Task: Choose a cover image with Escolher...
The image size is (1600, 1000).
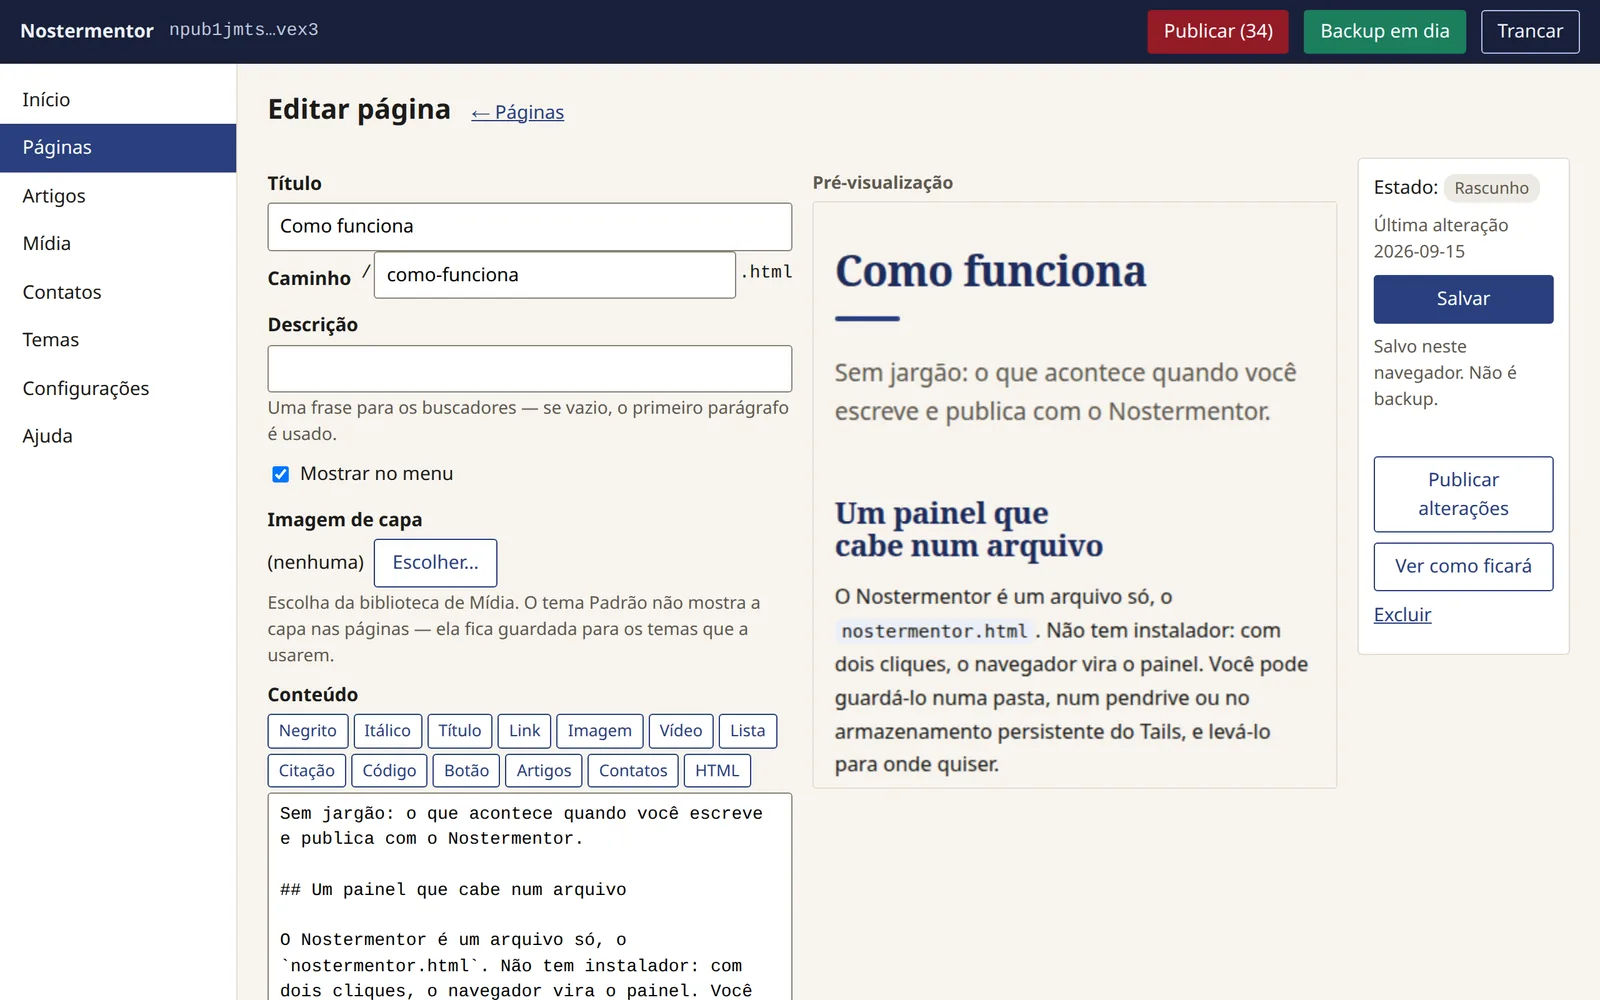Action: tap(435, 563)
